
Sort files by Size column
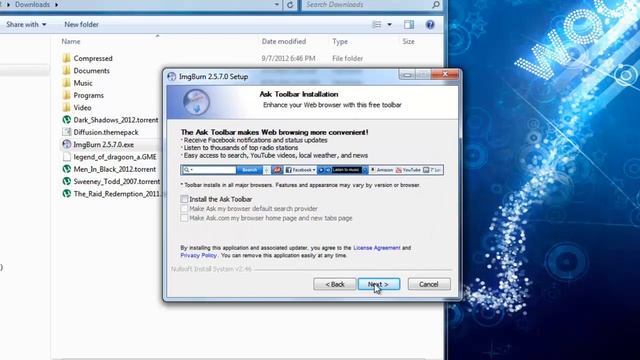pos(408,42)
